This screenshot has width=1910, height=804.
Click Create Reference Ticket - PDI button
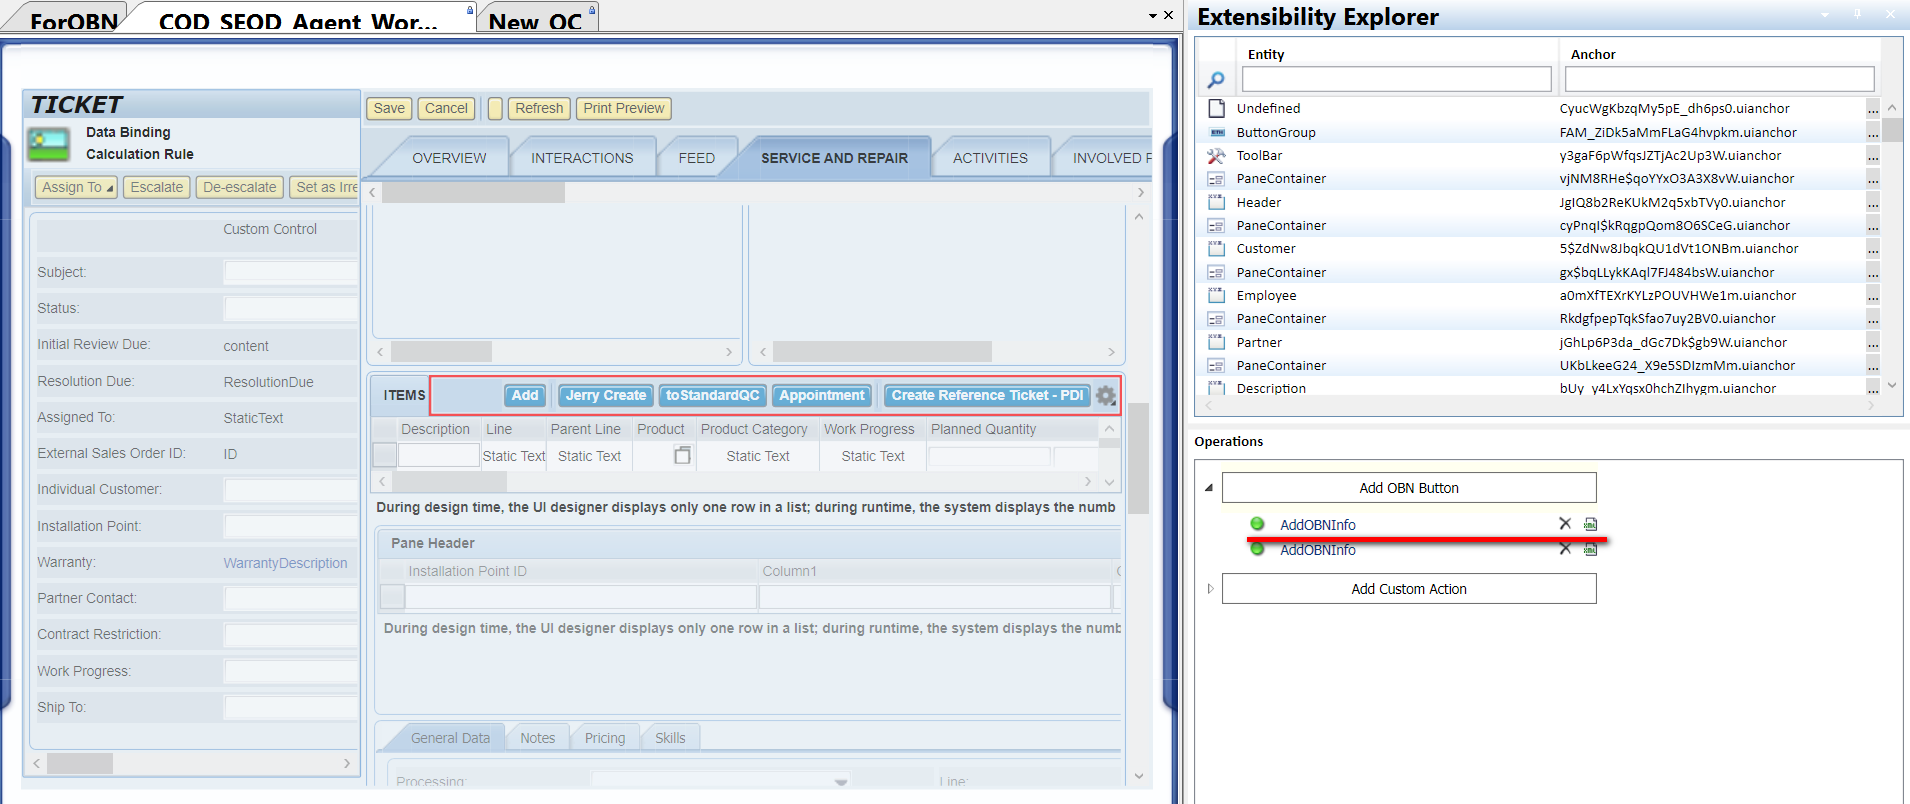click(987, 396)
